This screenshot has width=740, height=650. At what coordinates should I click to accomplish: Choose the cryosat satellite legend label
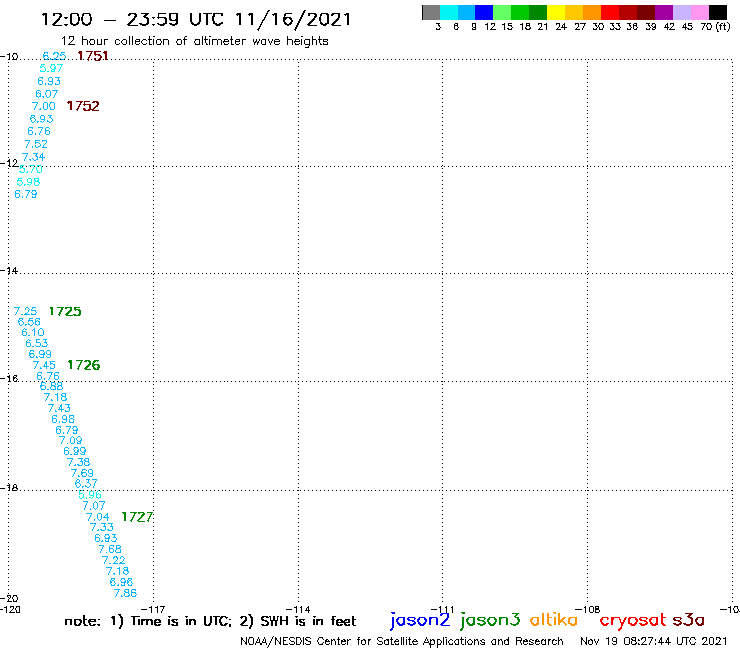633,620
